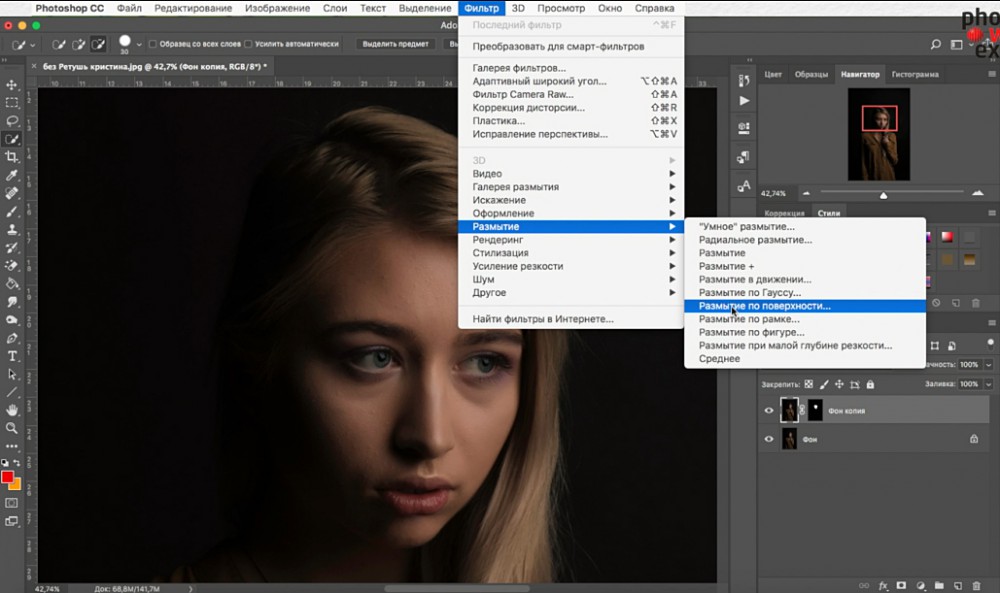Choose 'Размытие по Гауссу...' from submenu
Screen dimensions: 1000x593
[x=749, y=292]
